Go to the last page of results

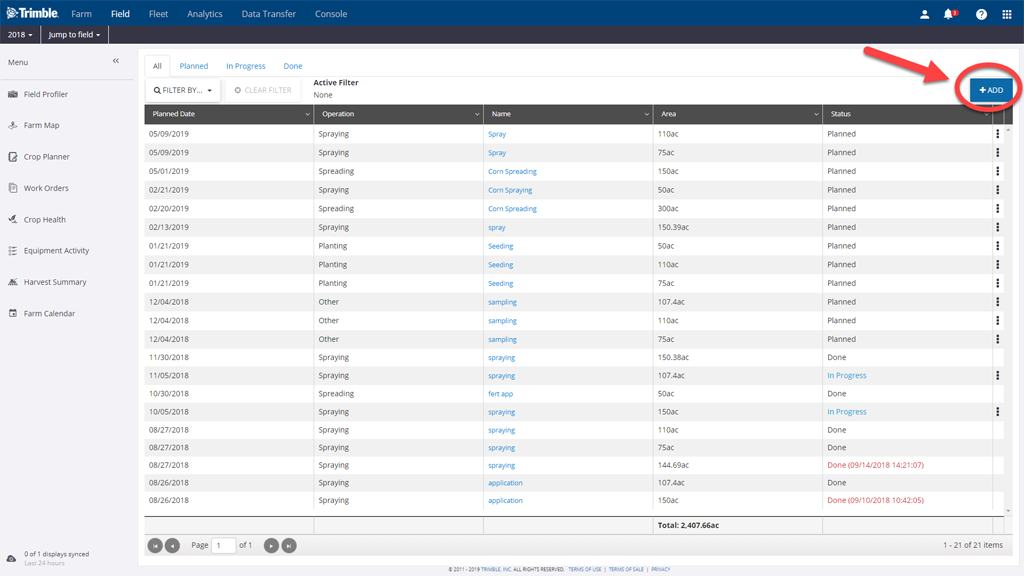[x=289, y=545]
